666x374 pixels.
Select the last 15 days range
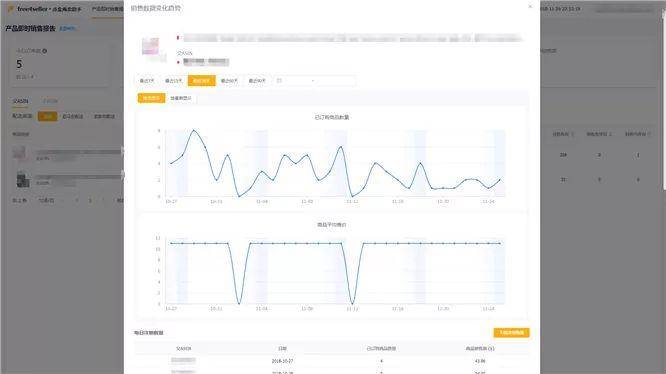pyautogui.click(x=173, y=81)
